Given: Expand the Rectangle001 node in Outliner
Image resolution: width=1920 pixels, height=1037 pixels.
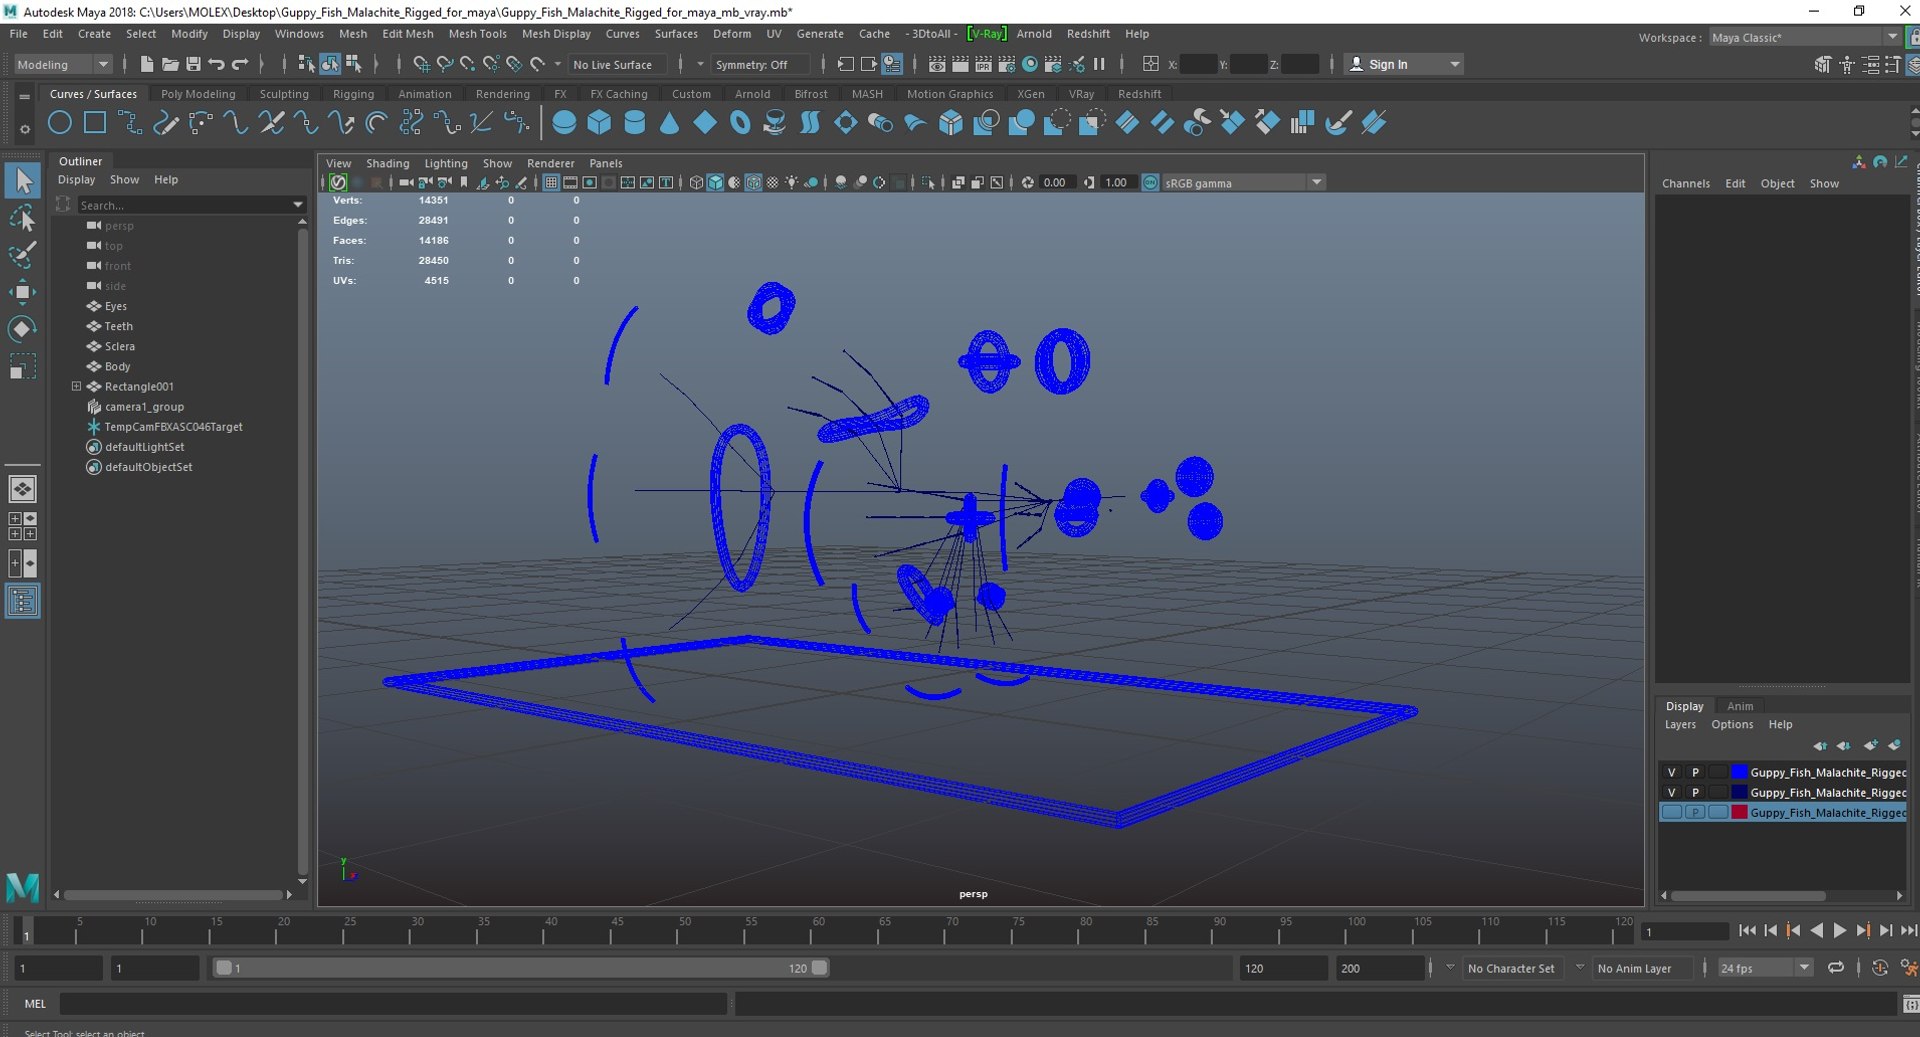Looking at the screenshot, I should click(76, 386).
